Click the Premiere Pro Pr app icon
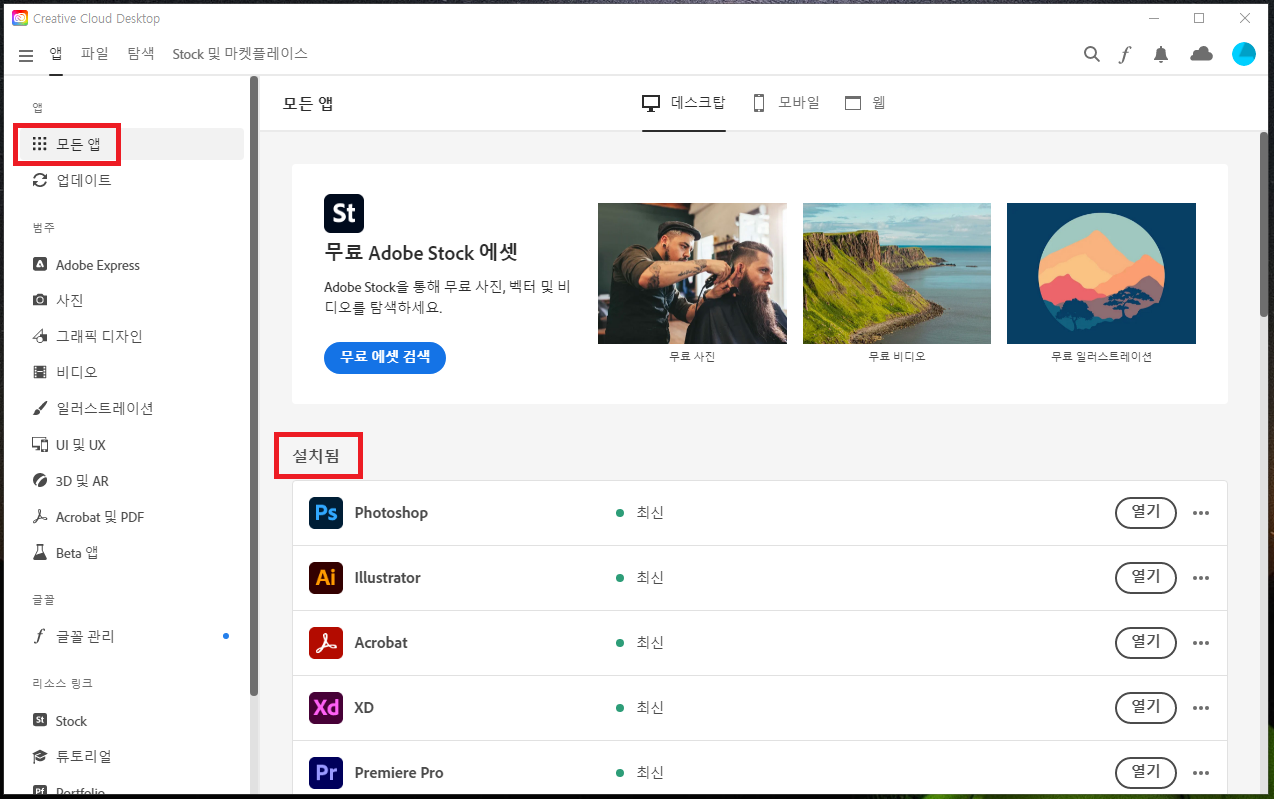 click(326, 773)
